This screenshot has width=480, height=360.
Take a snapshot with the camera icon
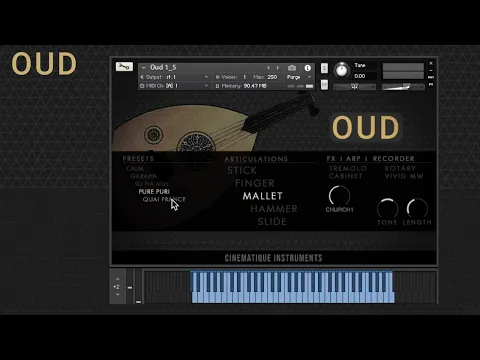pyautogui.click(x=292, y=68)
